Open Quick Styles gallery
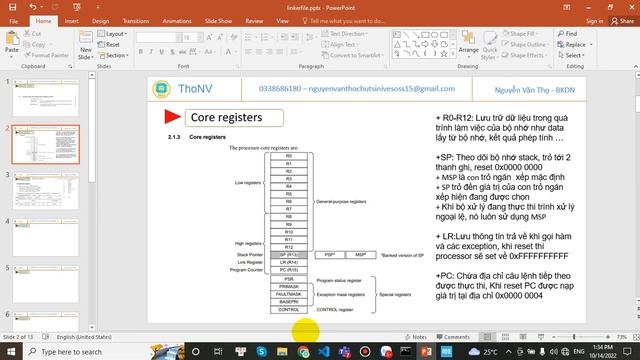 point(489,45)
